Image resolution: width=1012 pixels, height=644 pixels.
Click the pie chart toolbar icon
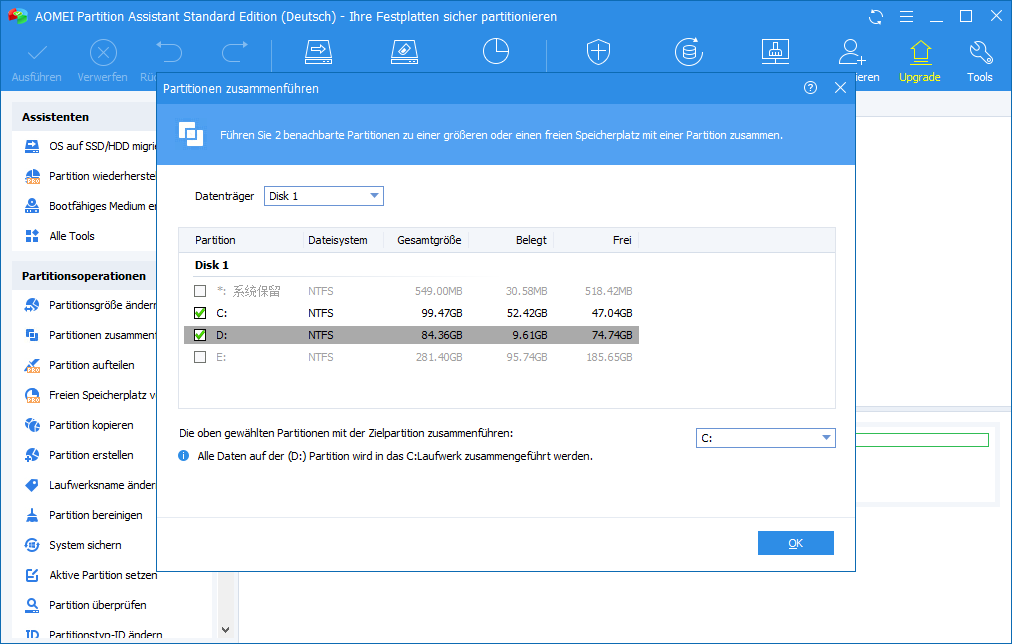496,52
